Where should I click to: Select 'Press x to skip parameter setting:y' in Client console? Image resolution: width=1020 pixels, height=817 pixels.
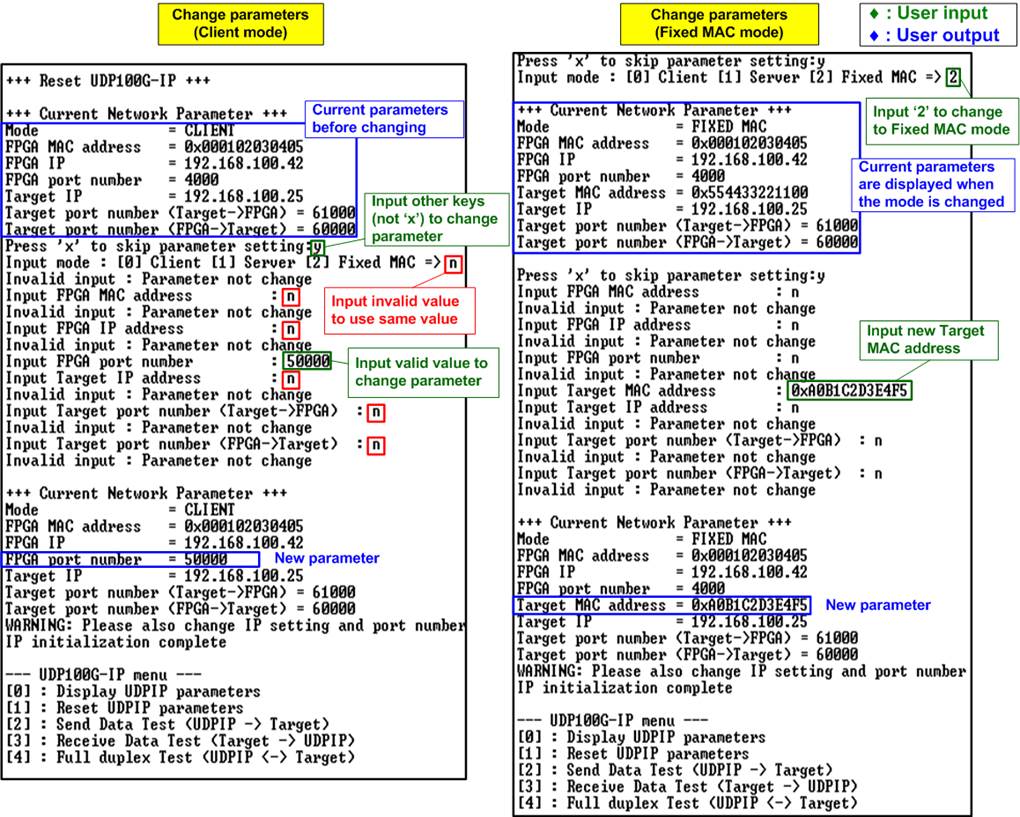point(165,247)
